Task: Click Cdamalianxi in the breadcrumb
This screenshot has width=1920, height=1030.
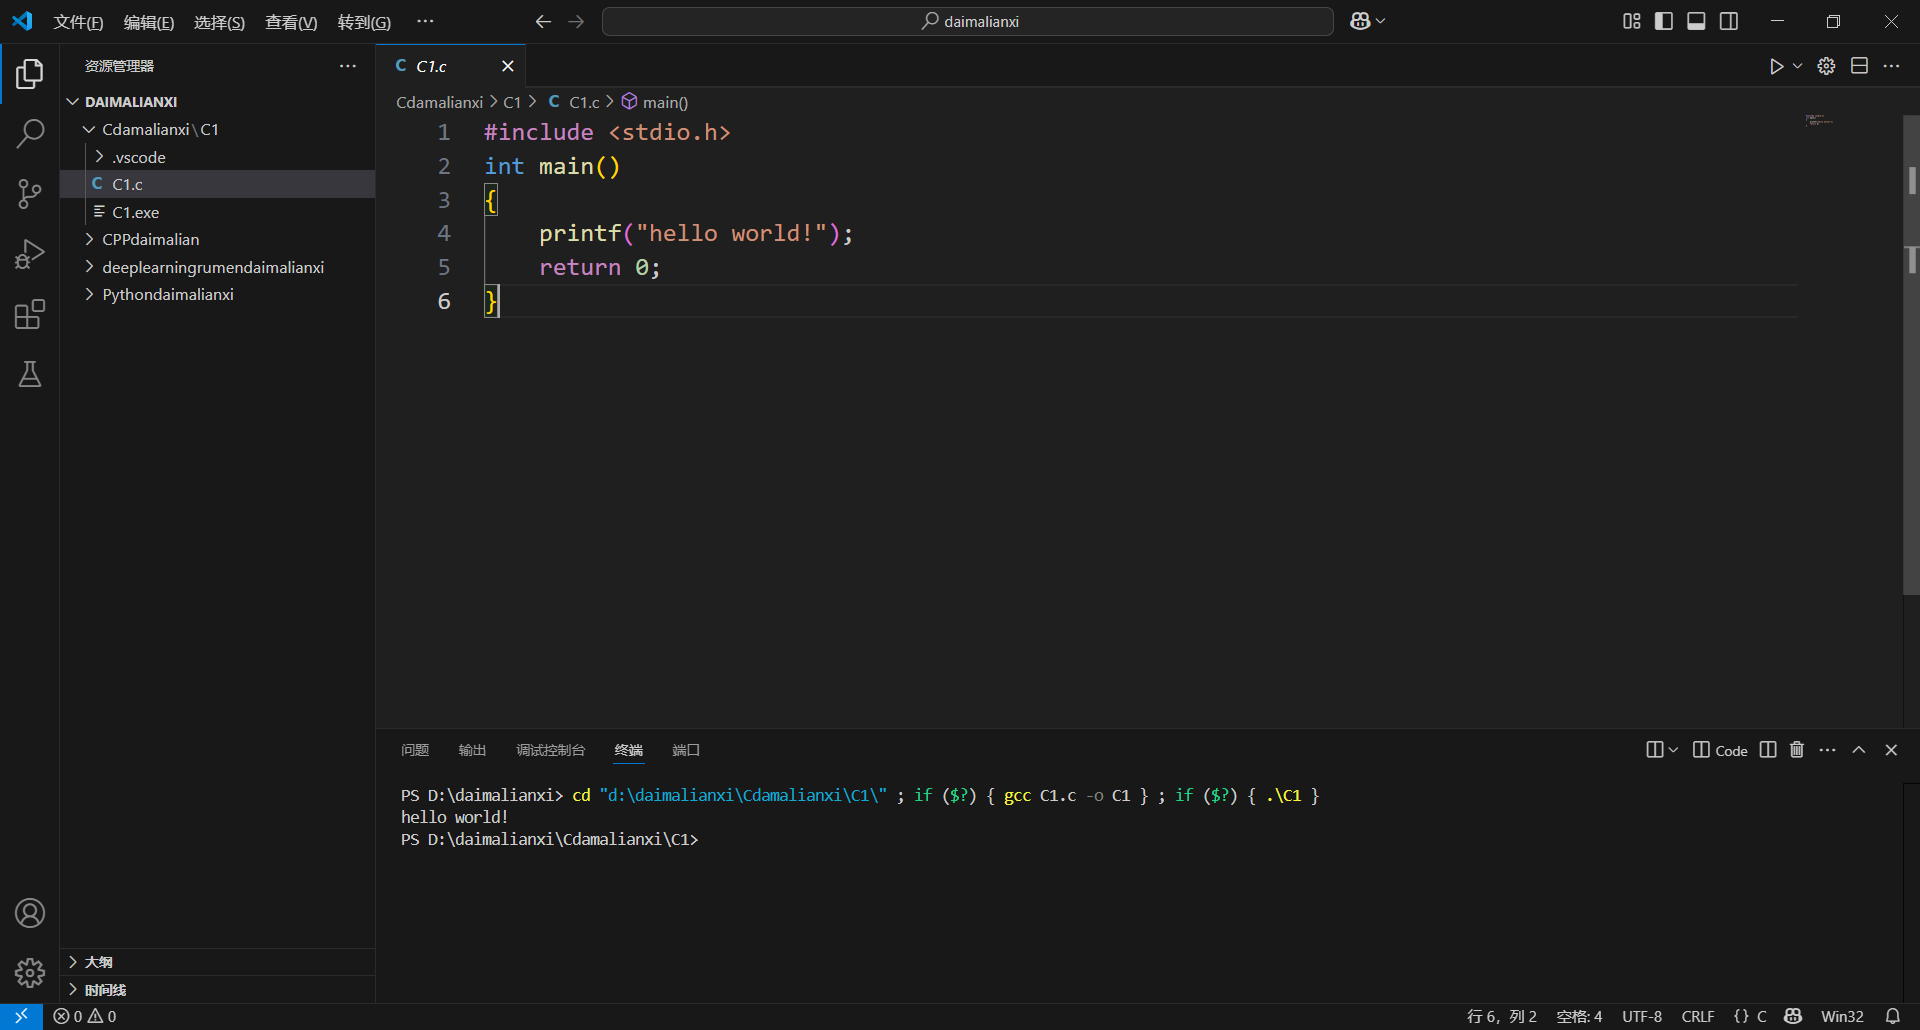Action: pos(439,102)
